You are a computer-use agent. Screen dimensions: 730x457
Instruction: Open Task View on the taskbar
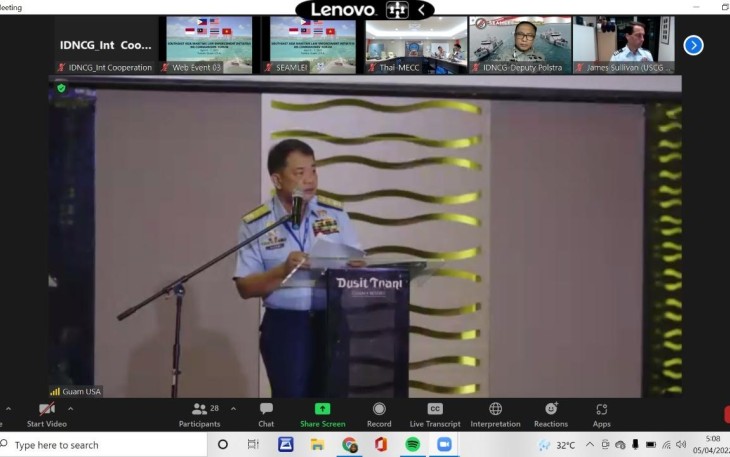(x=253, y=444)
